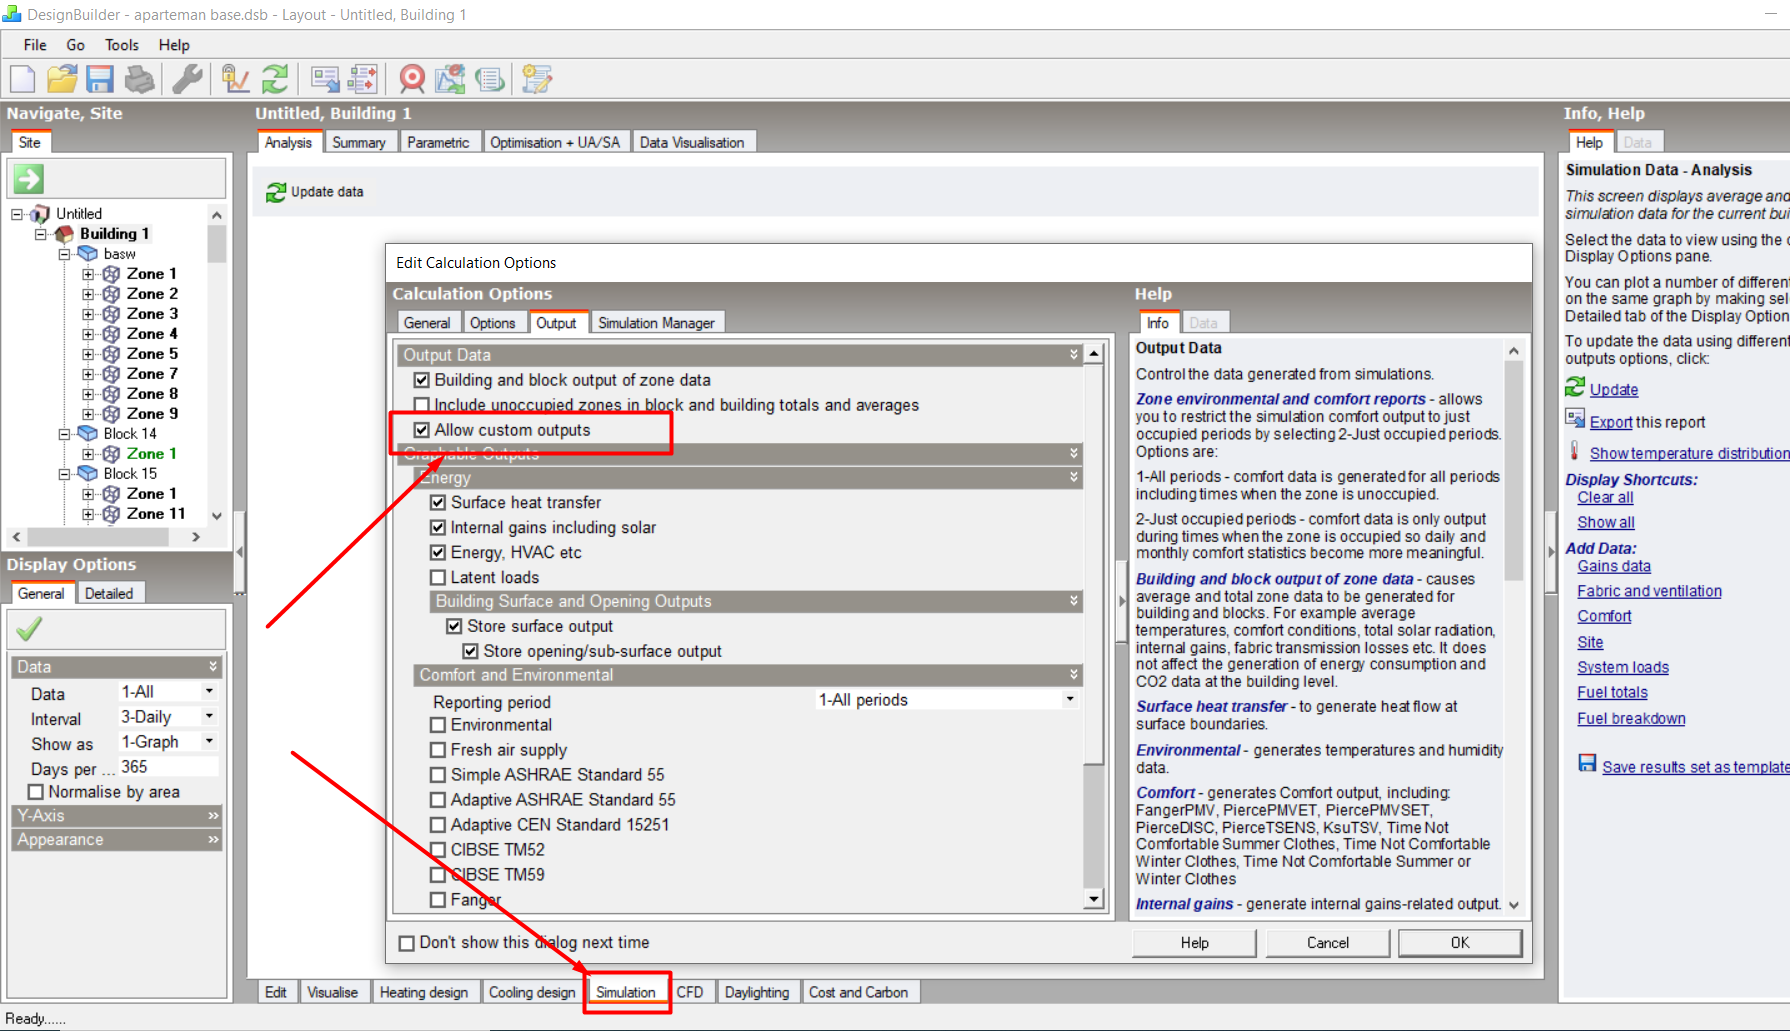The height and width of the screenshot is (1031, 1790).
Task: Click the green checkmark in Display Options
Action: tap(29, 629)
